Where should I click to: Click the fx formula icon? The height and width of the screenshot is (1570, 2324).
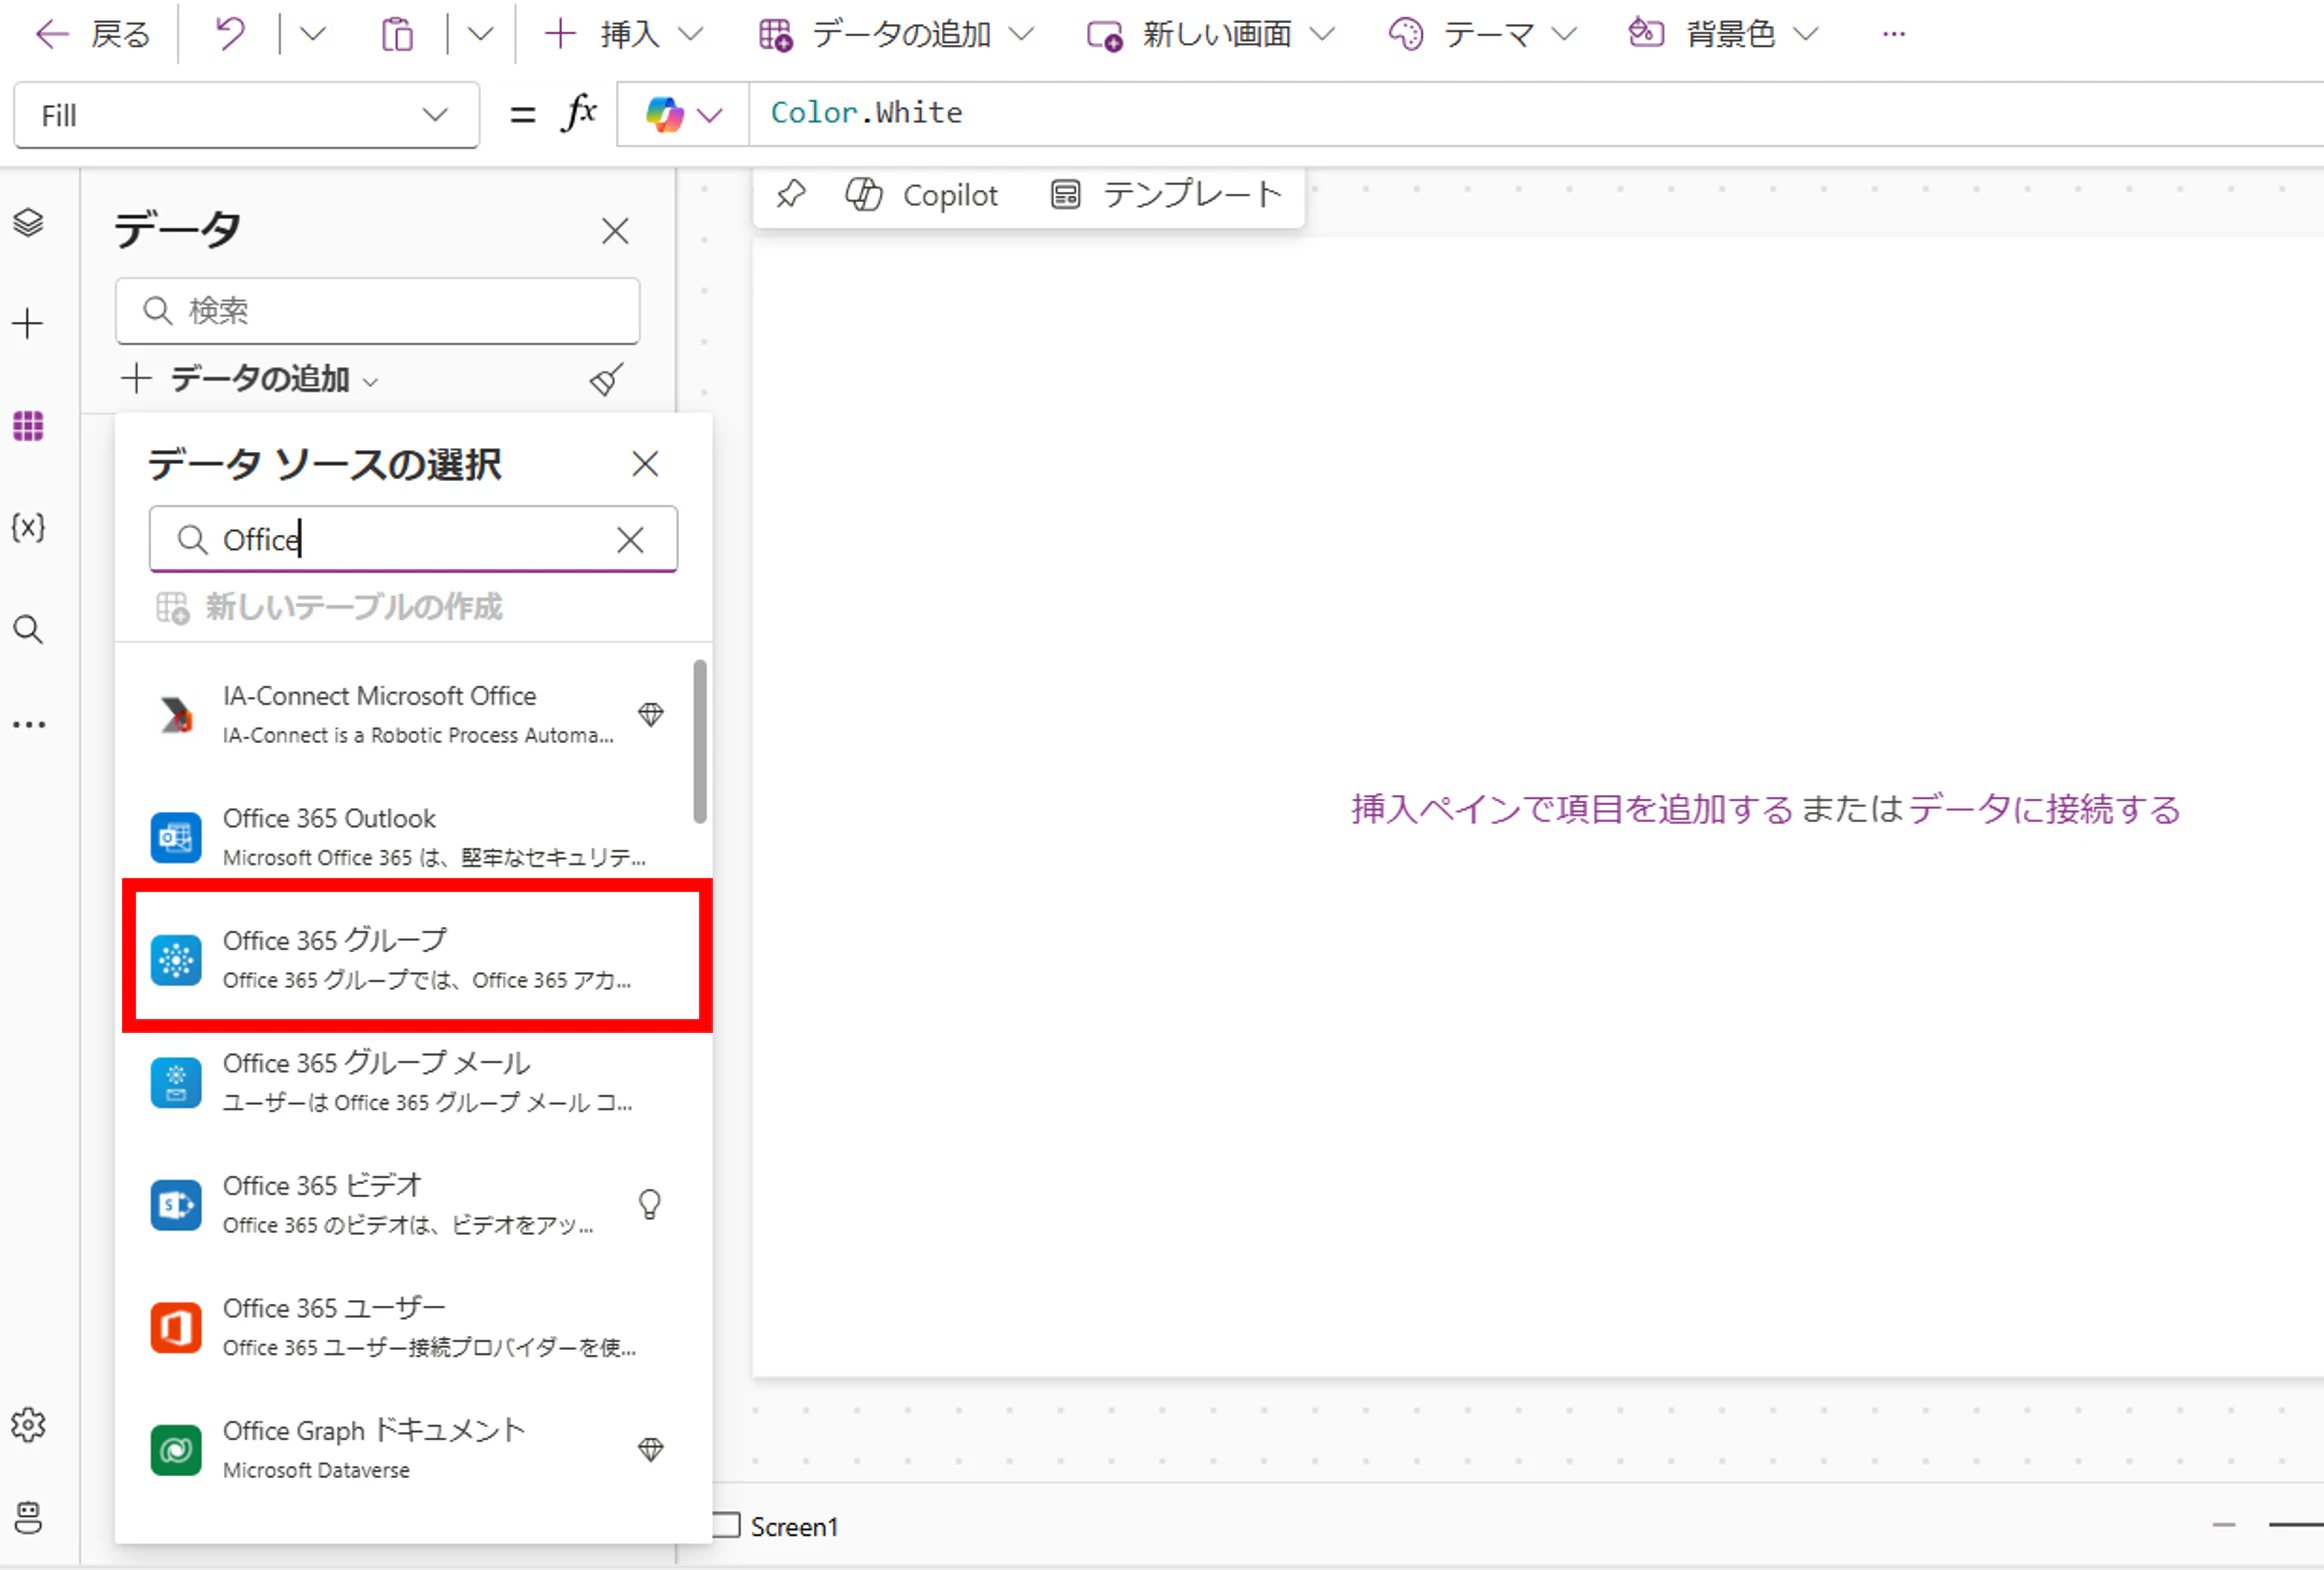[x=579, y=113]
